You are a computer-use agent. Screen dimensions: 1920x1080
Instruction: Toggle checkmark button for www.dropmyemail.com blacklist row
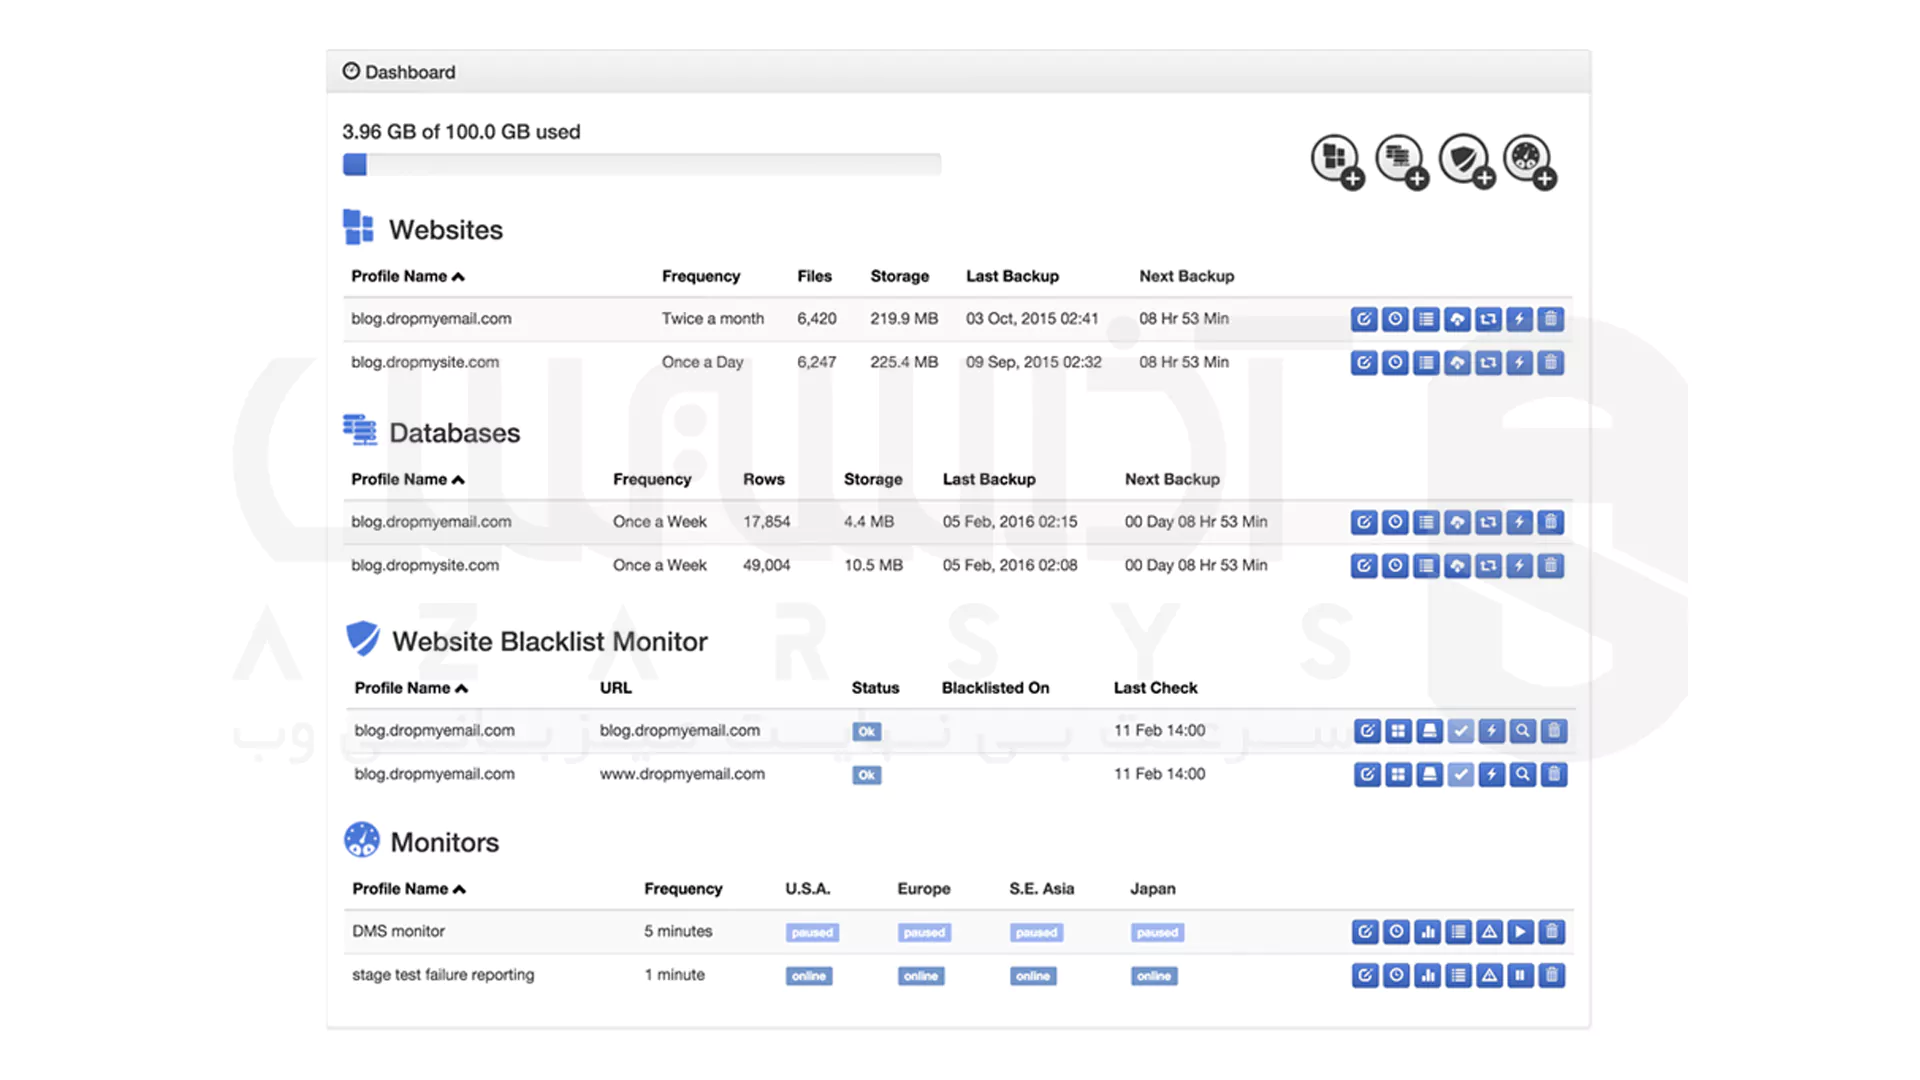point(1461,774)
